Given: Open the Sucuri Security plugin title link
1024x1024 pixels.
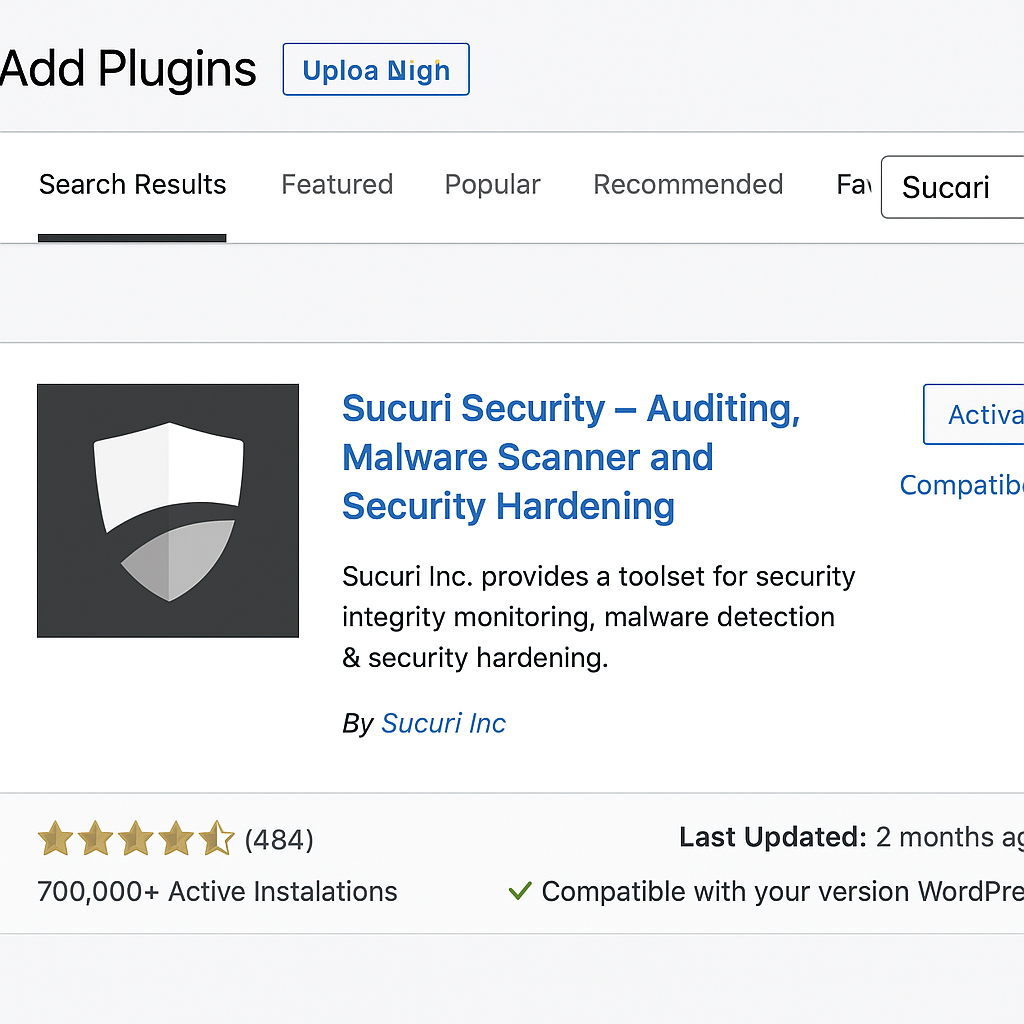Looking at the screenshot, I should click(x=571, y=457).
